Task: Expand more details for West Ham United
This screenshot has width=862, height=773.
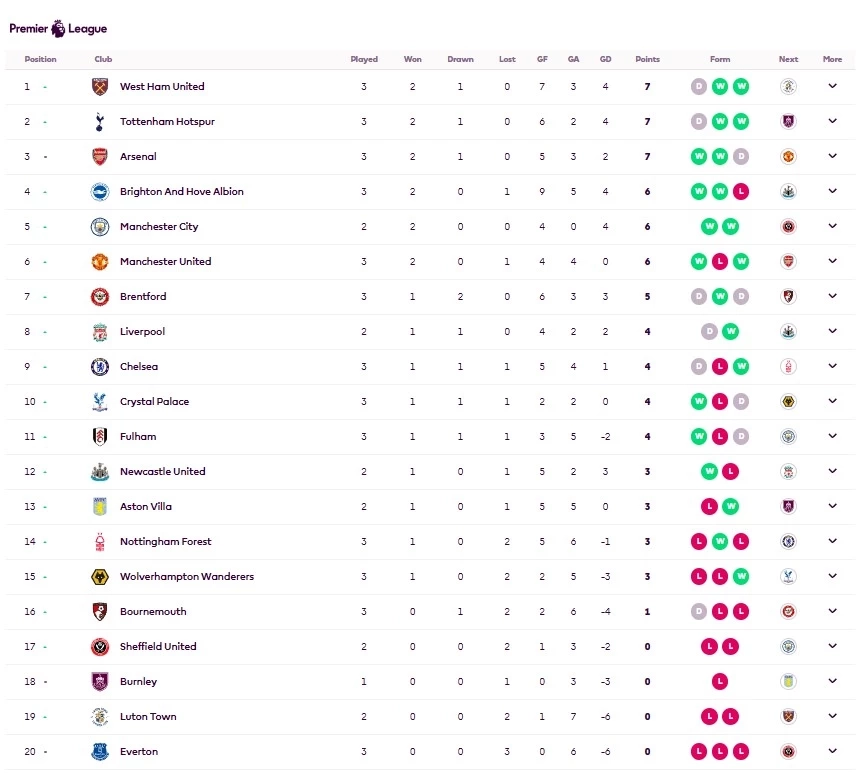Action: coord(832,86)
